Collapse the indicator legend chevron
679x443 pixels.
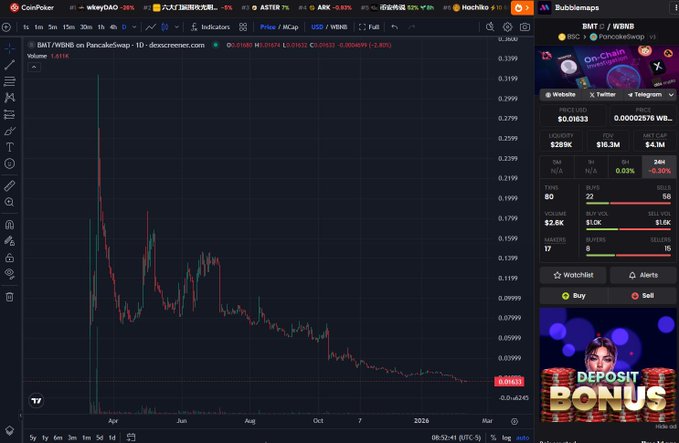coord(34,67)
